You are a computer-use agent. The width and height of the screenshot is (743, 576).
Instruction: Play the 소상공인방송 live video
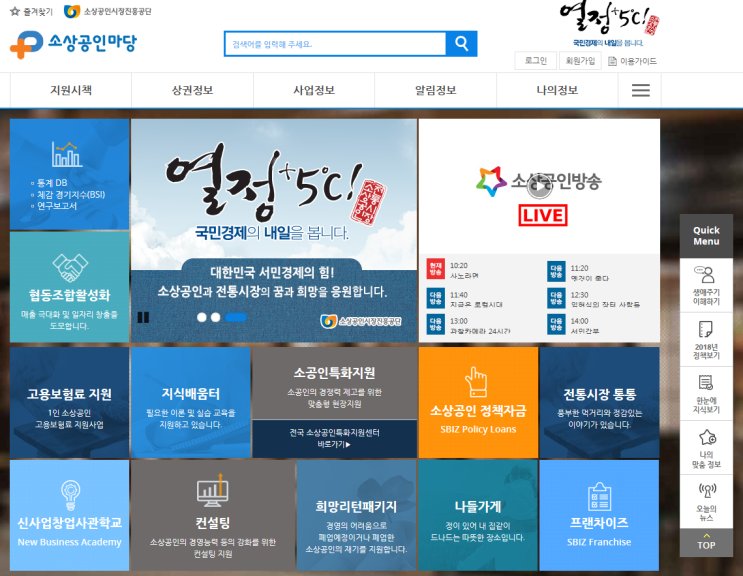pyautogui.click(x=539, y=187)
